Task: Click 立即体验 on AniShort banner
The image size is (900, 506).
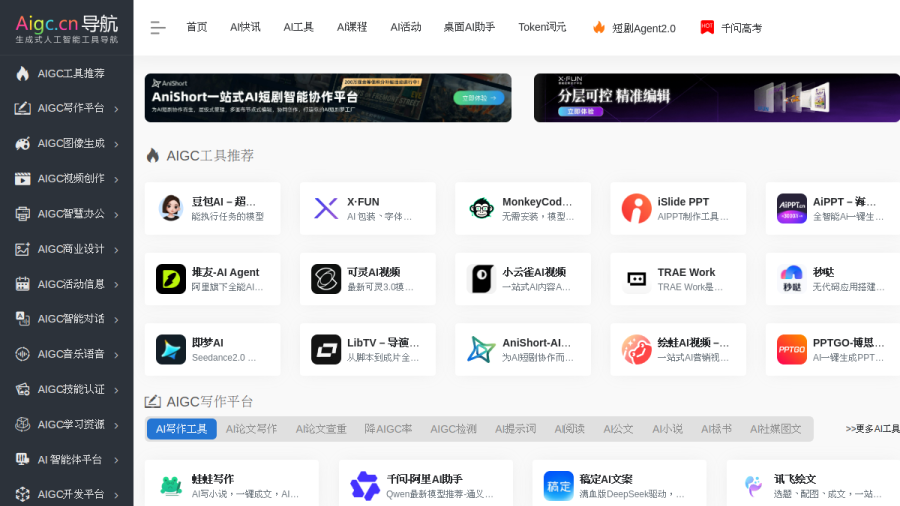Action: (x=479, y=98)
